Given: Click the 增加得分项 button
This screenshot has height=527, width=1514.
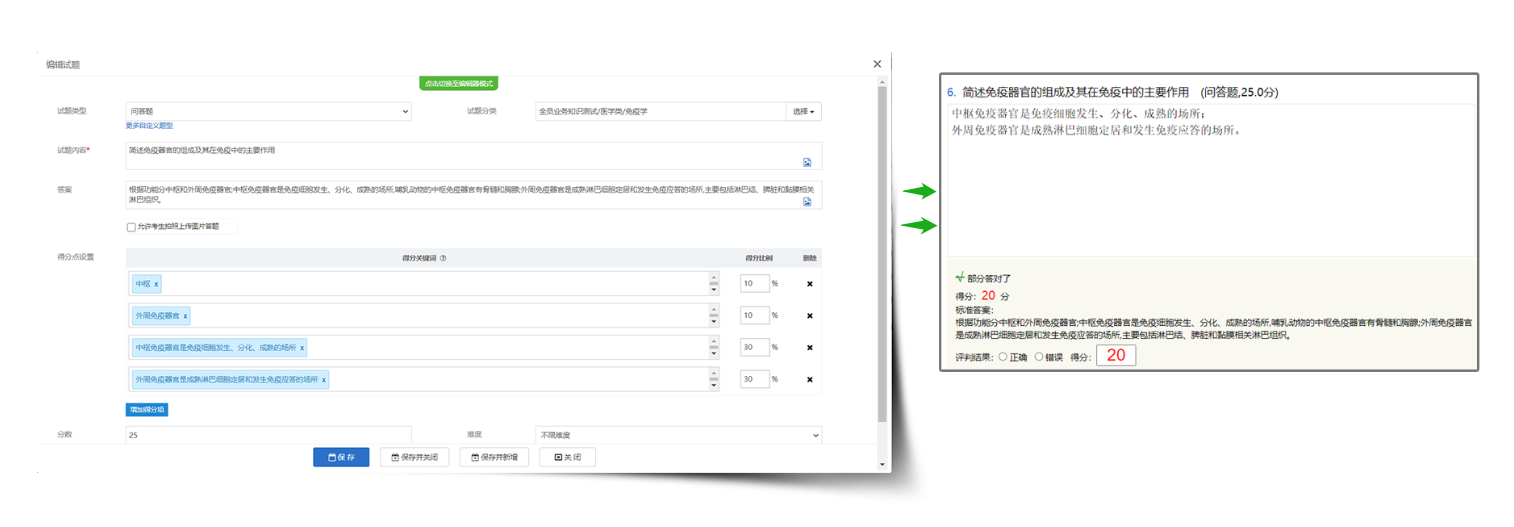Looking at the screenshot, I should pos(146,409).
